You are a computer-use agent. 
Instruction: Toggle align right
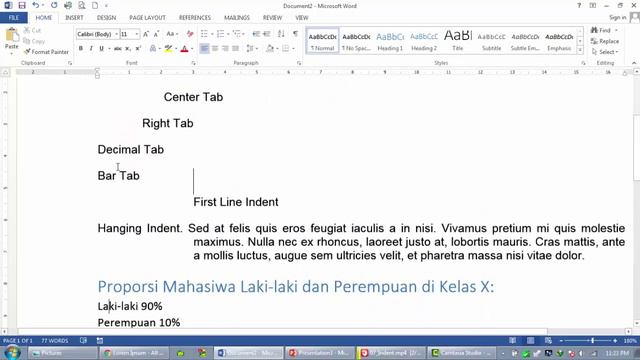[225, 49]
